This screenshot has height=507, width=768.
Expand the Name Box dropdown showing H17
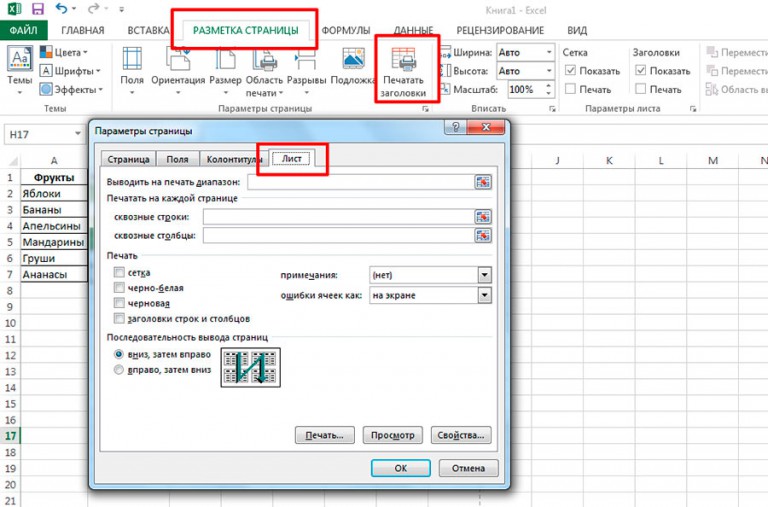point(78,134)
